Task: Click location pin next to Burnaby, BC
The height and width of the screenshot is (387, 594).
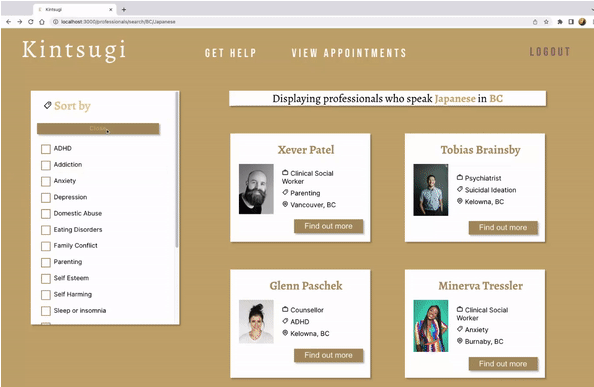Action: pos(460,341)
